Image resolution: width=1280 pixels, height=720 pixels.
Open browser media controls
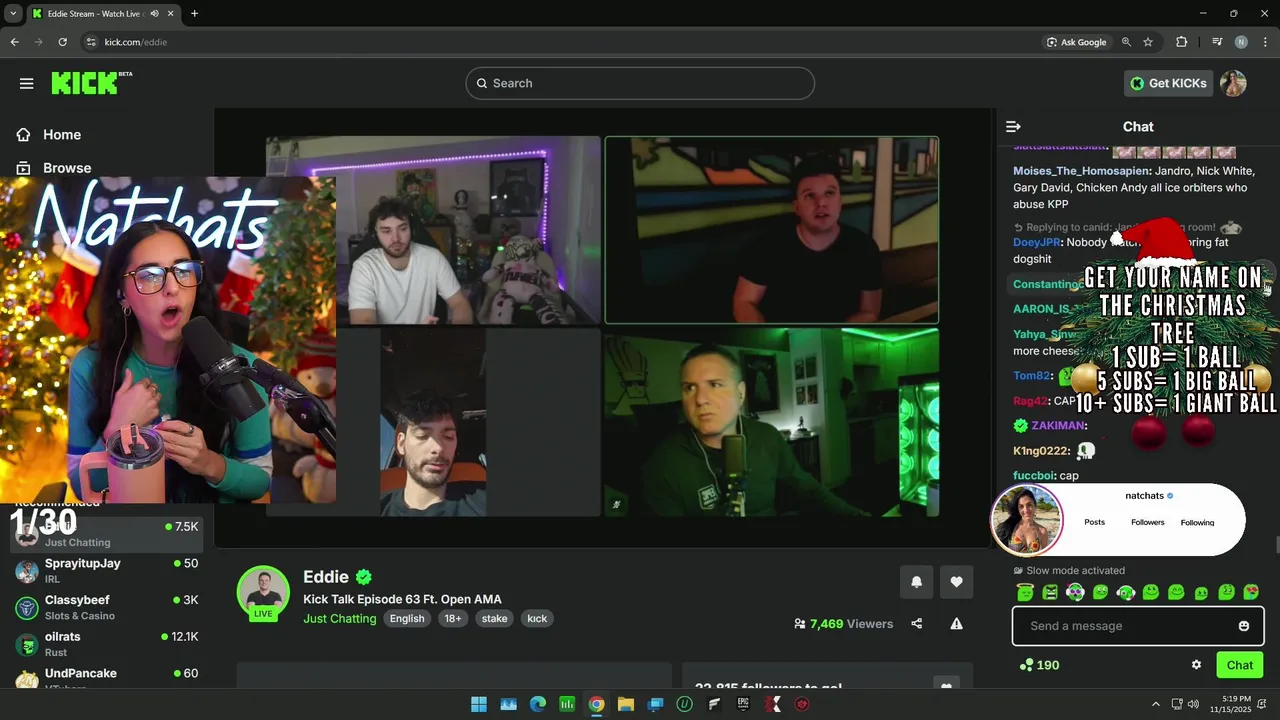[1217, 42]
